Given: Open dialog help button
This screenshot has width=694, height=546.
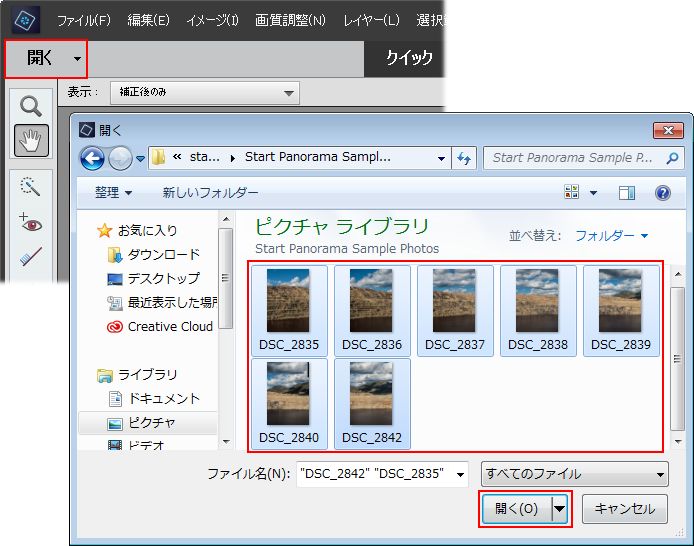Looking at the screenshot, I should 663,193.
